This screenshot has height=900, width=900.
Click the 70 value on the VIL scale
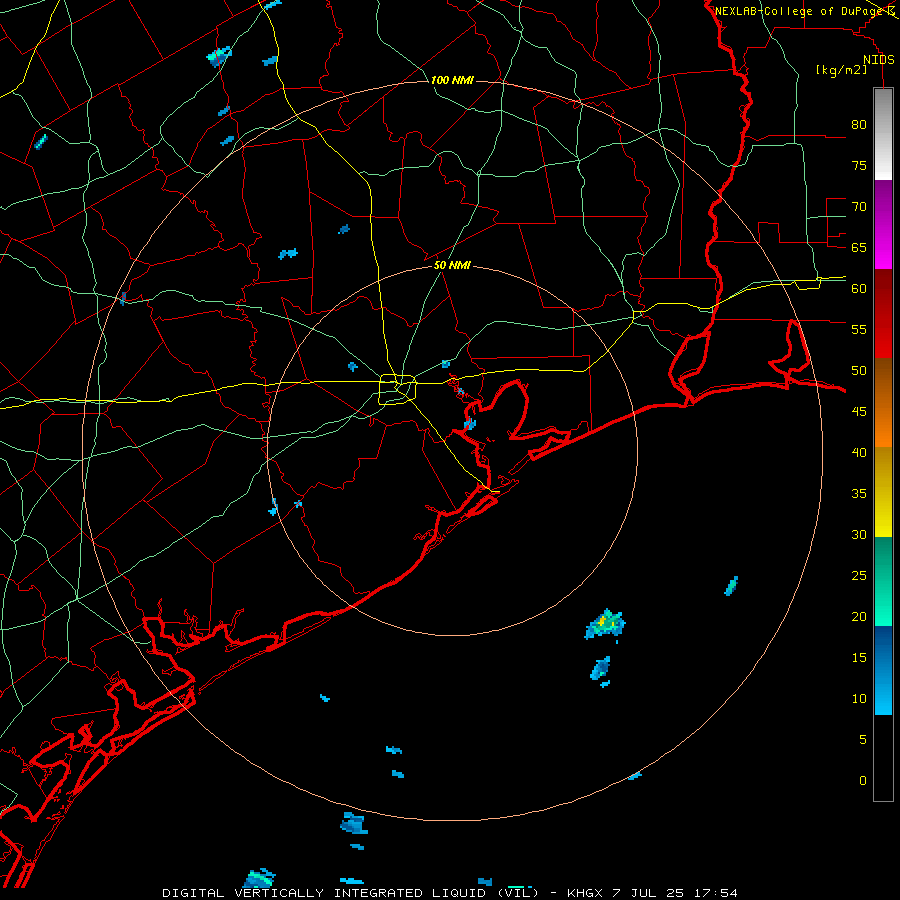tap(859, 207)
